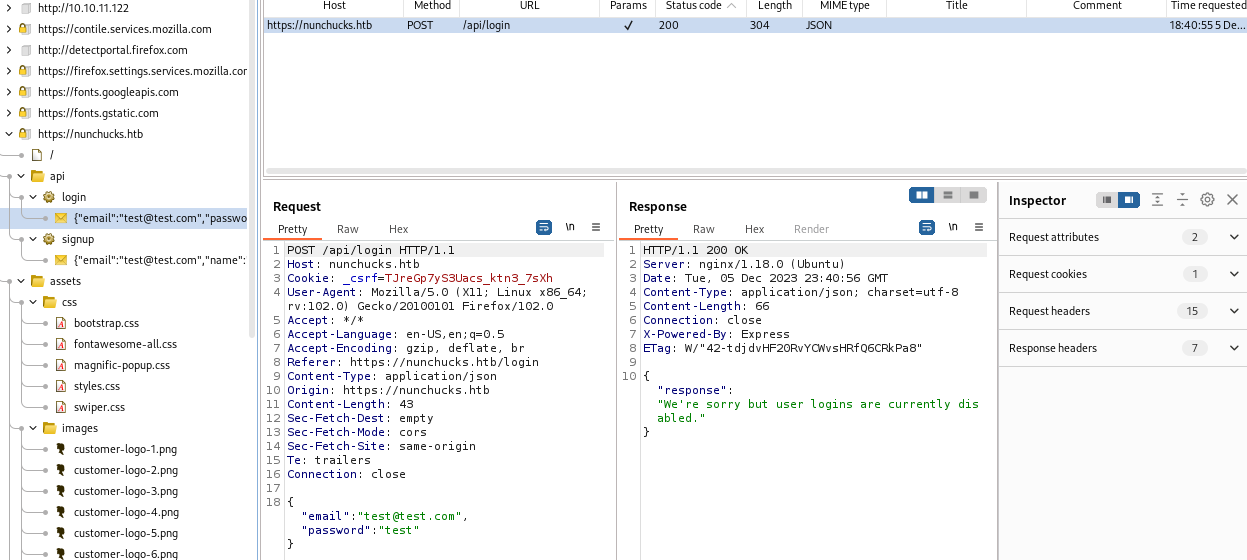Open Request pane hamburger options menu
This screenshot has width=1247, height=560.
pos(596,227)
